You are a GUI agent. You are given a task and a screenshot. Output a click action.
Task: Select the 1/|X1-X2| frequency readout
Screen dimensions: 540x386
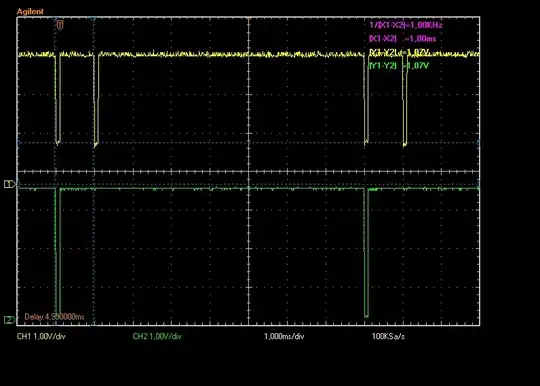pos(406,25)
